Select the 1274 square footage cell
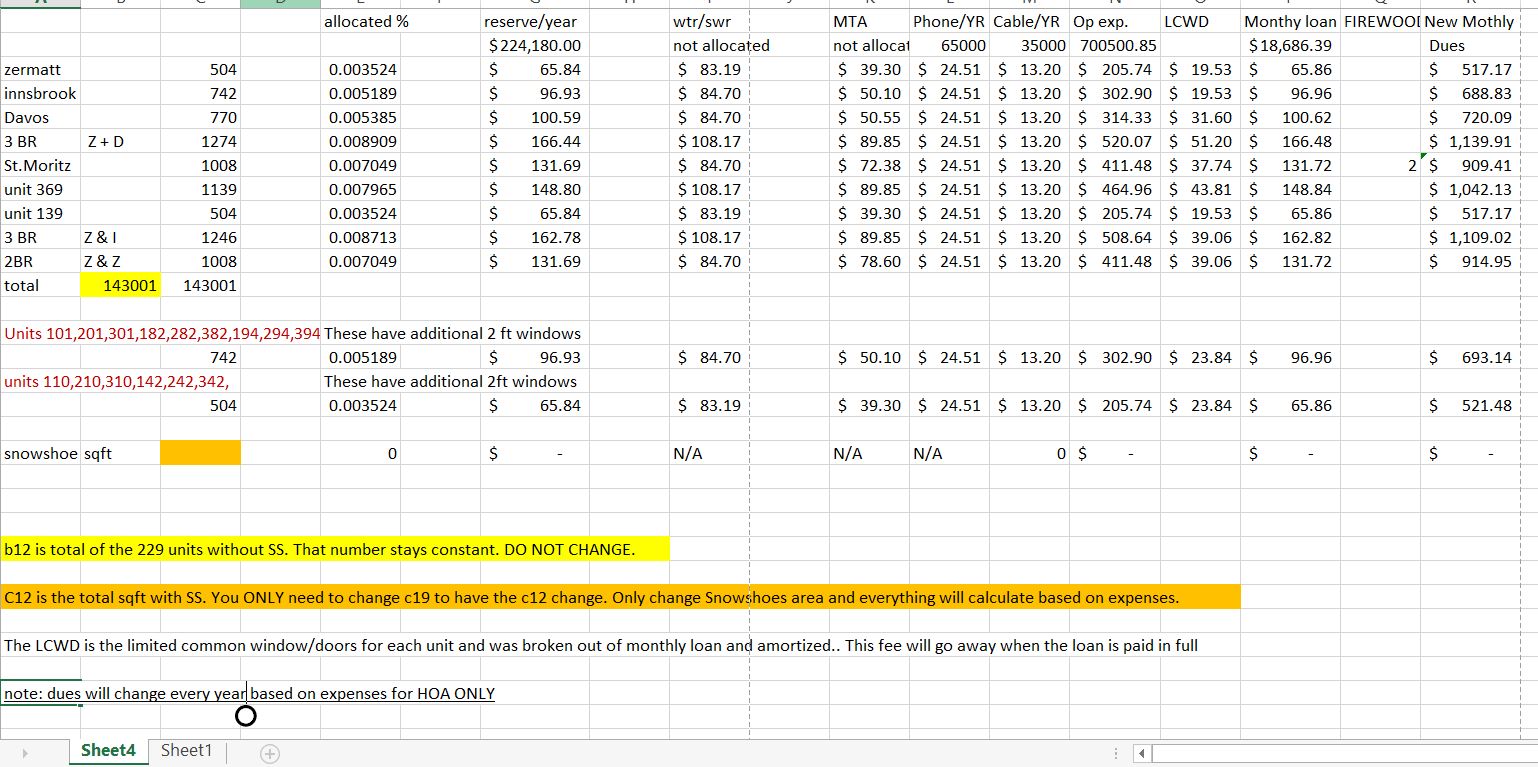Viewport: 1538px width, 767px height. [x=201, y=142]
